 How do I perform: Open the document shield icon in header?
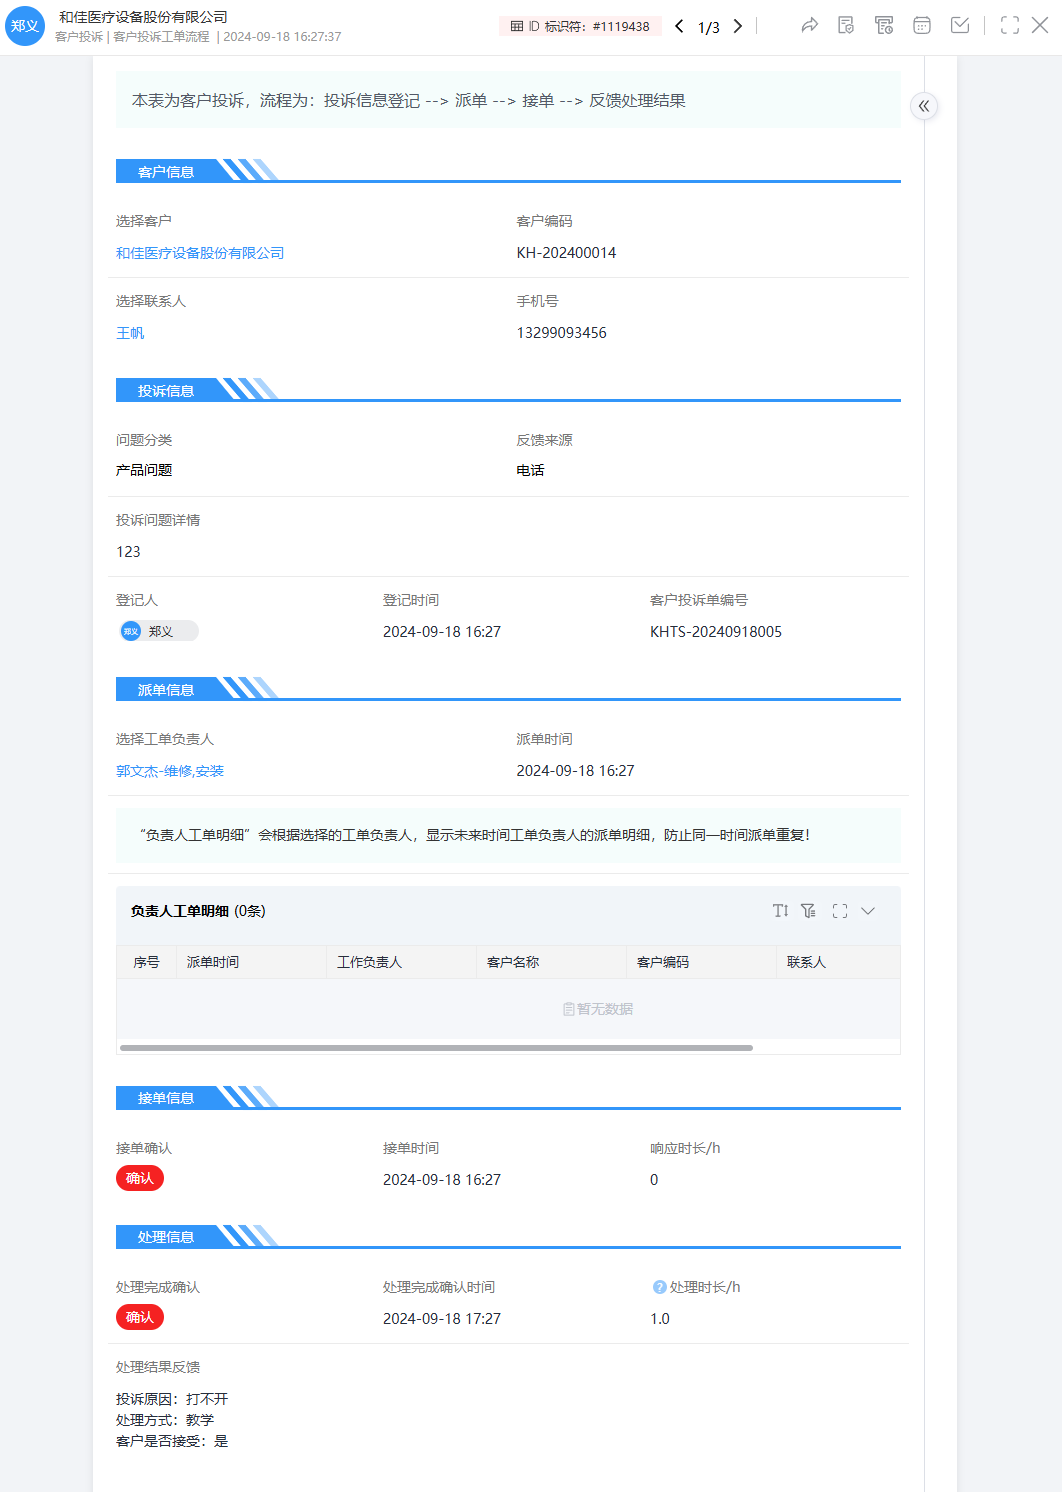(x=846, y=26)
